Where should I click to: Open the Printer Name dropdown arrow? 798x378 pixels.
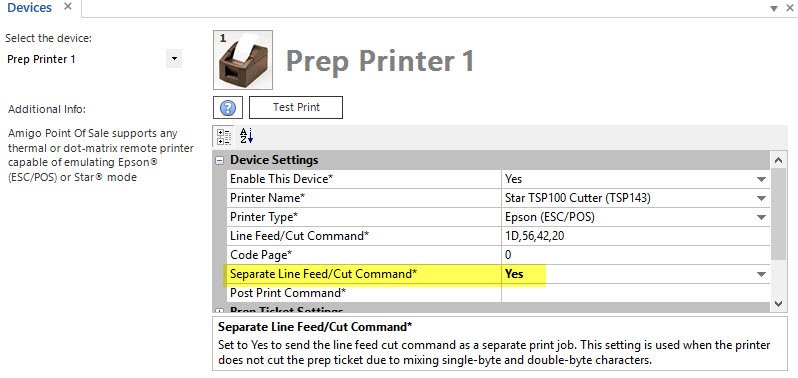(x=761, y=198)
